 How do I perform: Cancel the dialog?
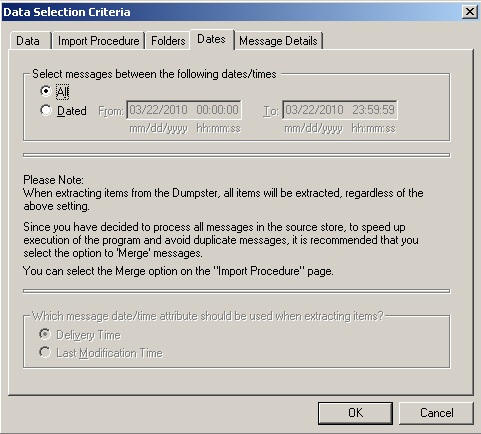[x=436, y=413]
